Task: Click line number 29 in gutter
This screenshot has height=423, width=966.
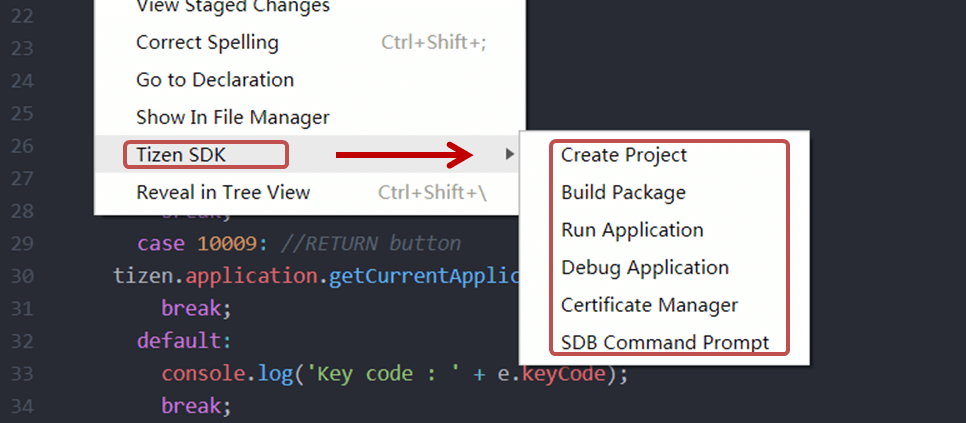Action: coord(22,243)
